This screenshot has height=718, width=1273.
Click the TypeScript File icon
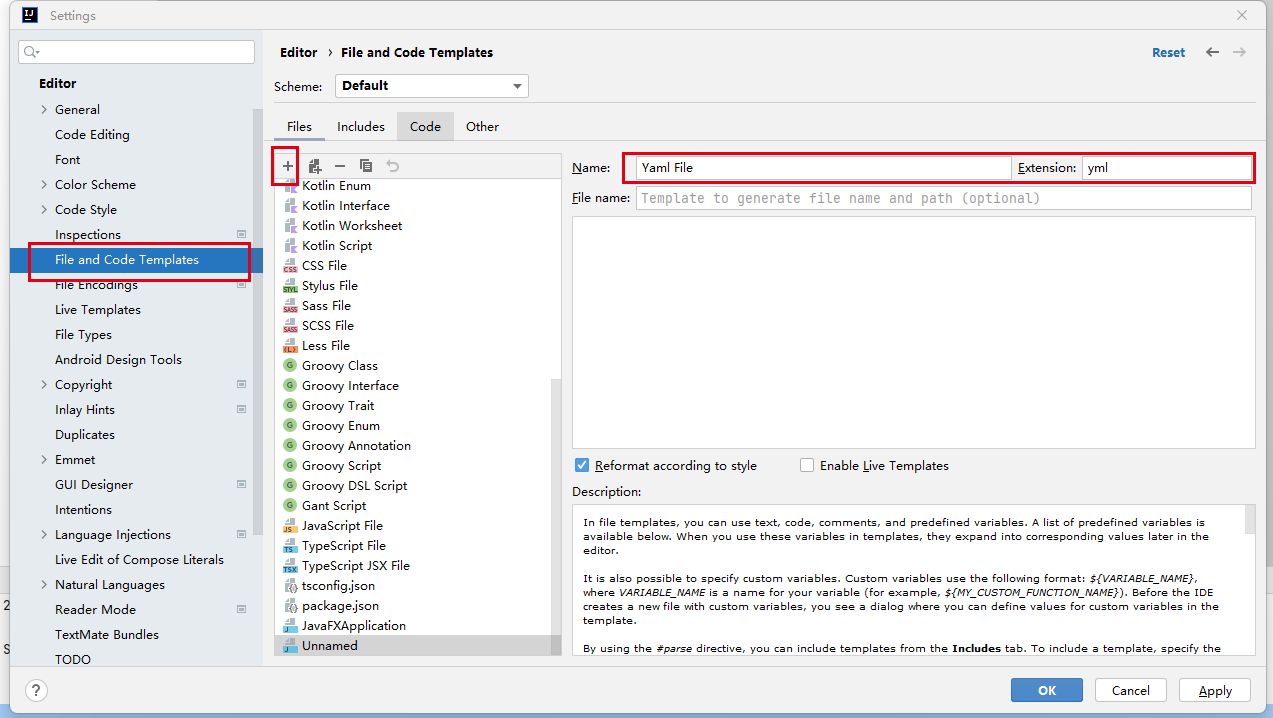(x=290, y=546)
